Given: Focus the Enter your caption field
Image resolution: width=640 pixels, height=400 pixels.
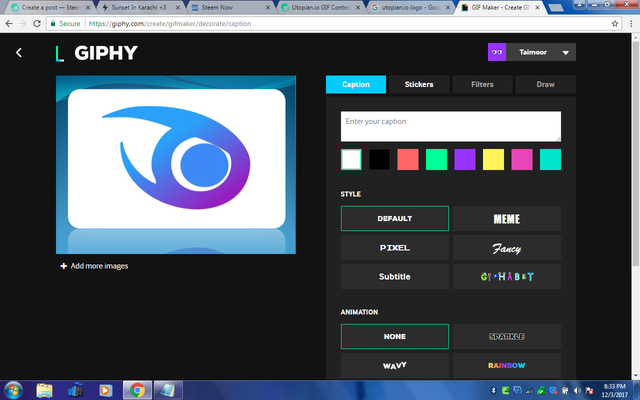Looking at the screenshot, I should [x=451, y=127].
